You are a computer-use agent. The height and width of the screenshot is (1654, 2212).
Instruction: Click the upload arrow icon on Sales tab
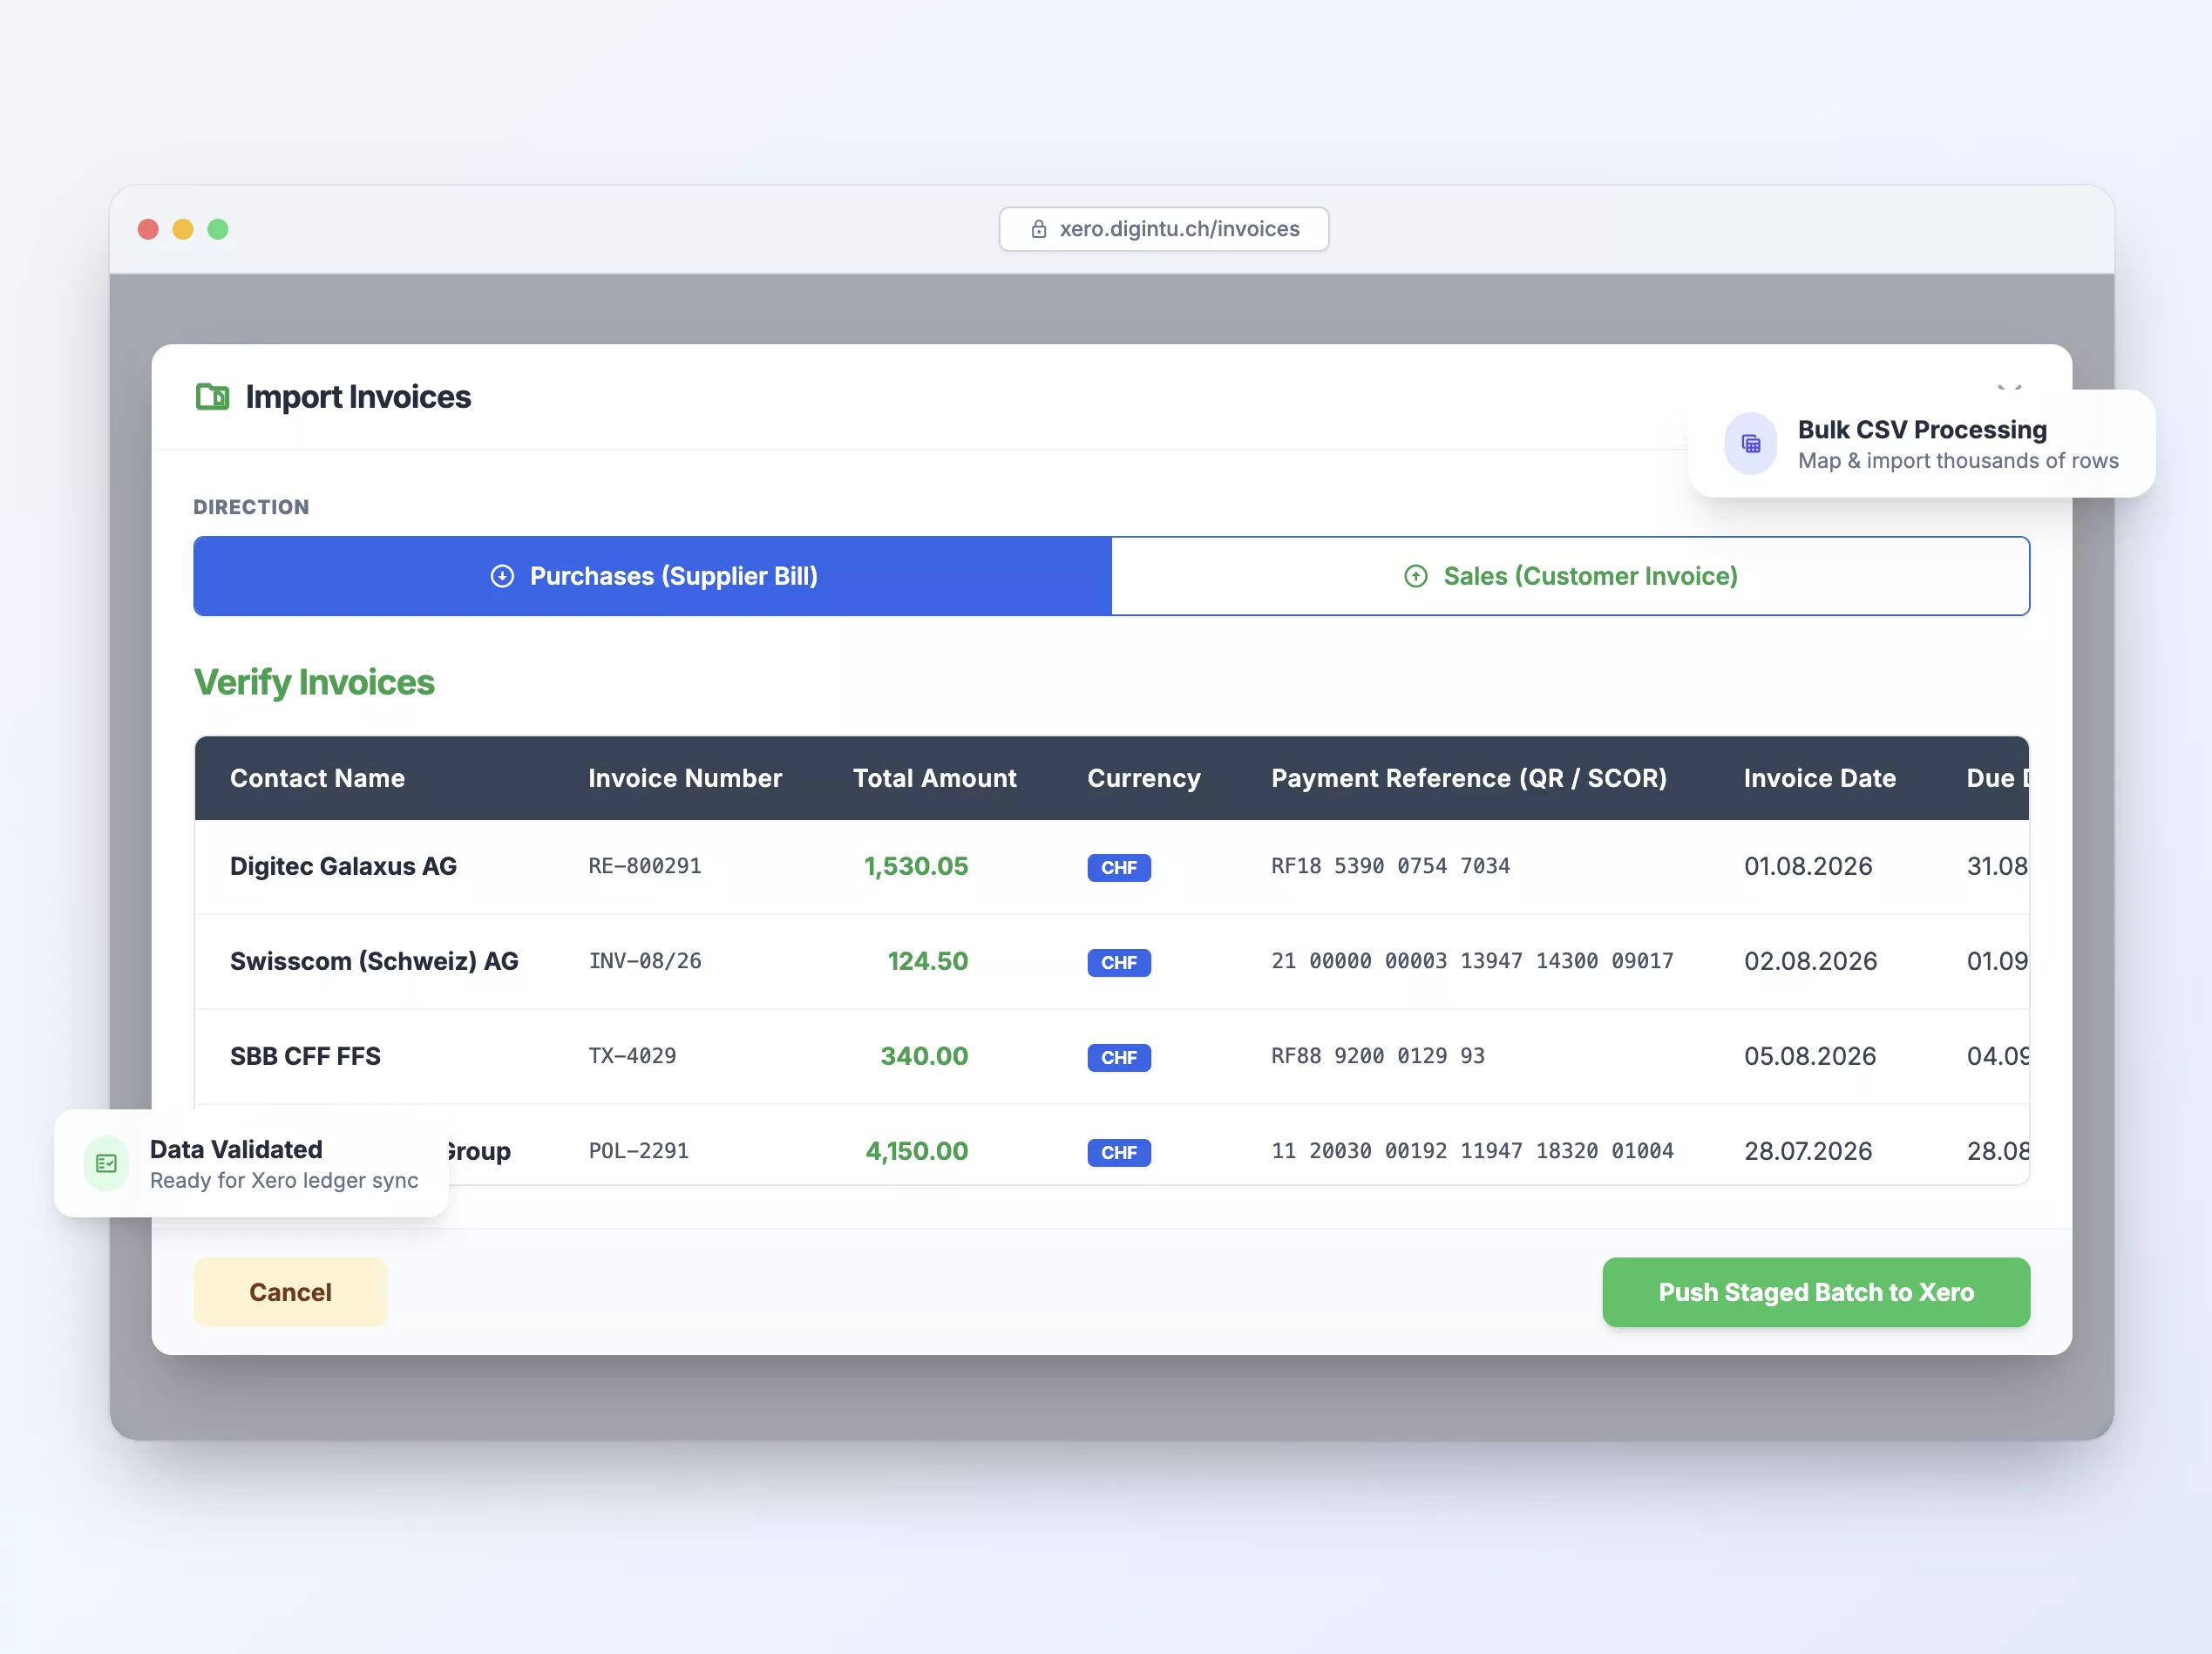tap(1416, 576)
